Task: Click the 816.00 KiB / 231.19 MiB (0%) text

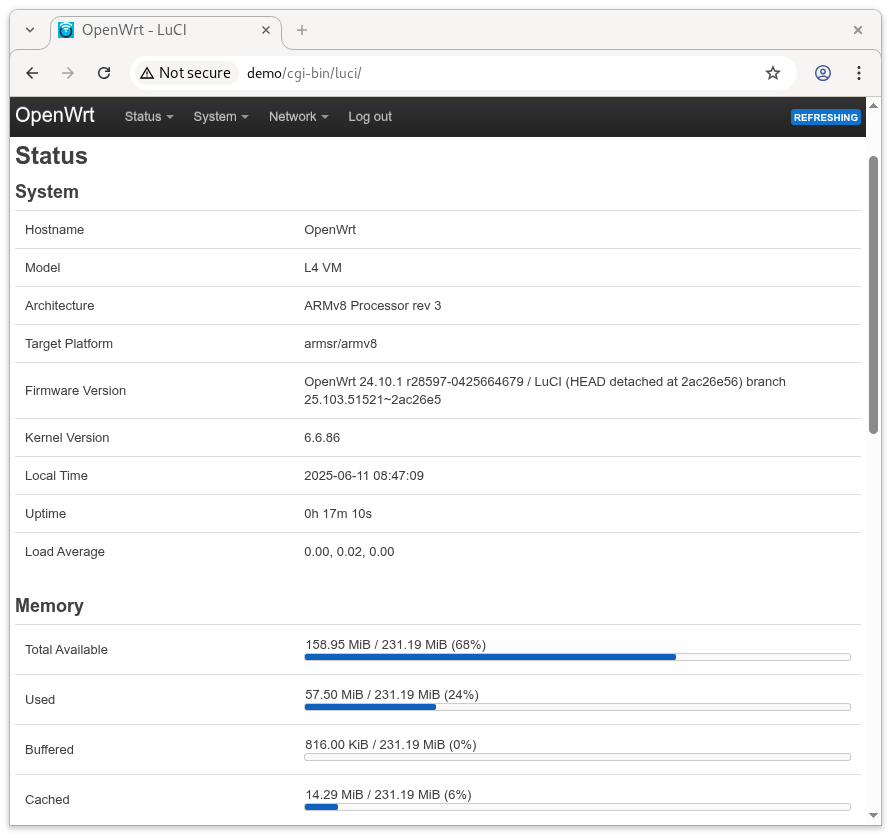Action: tap(391, 745)
